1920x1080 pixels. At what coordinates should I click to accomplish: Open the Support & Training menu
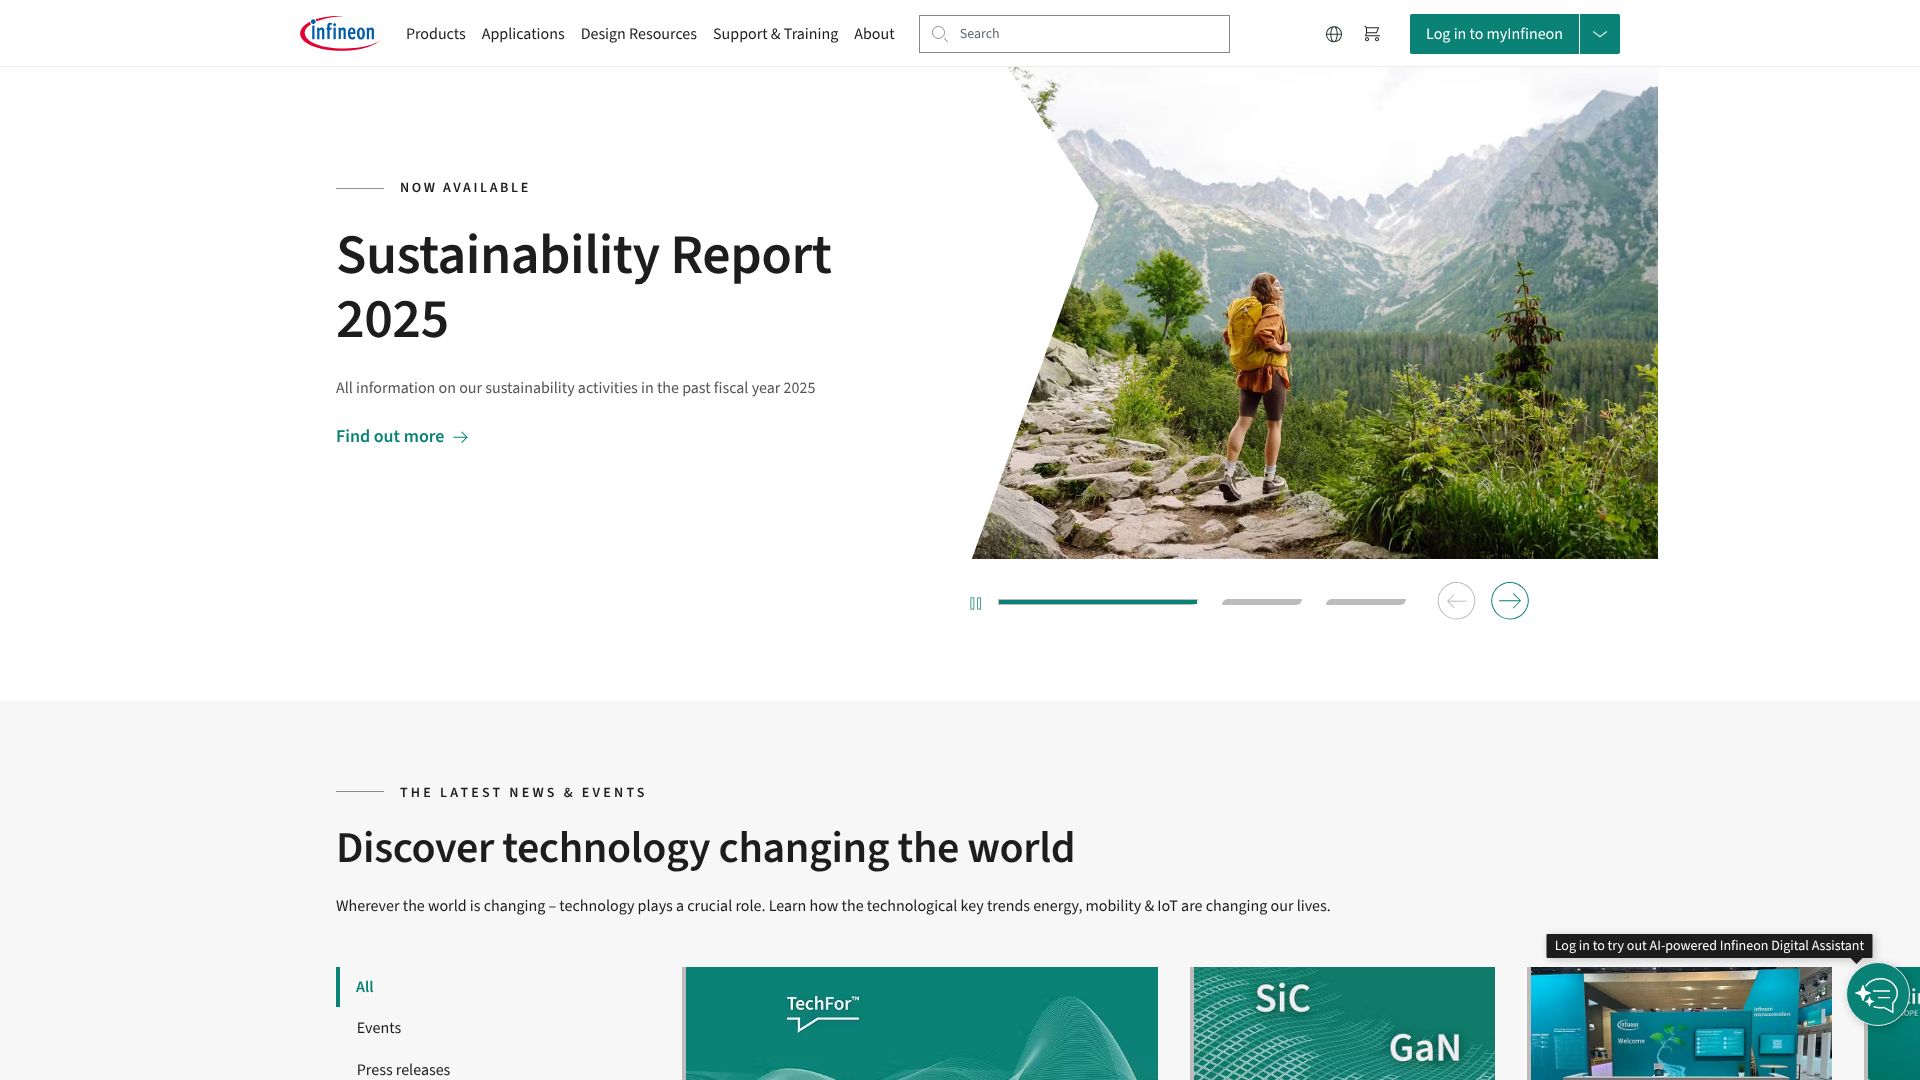[775, 34]
